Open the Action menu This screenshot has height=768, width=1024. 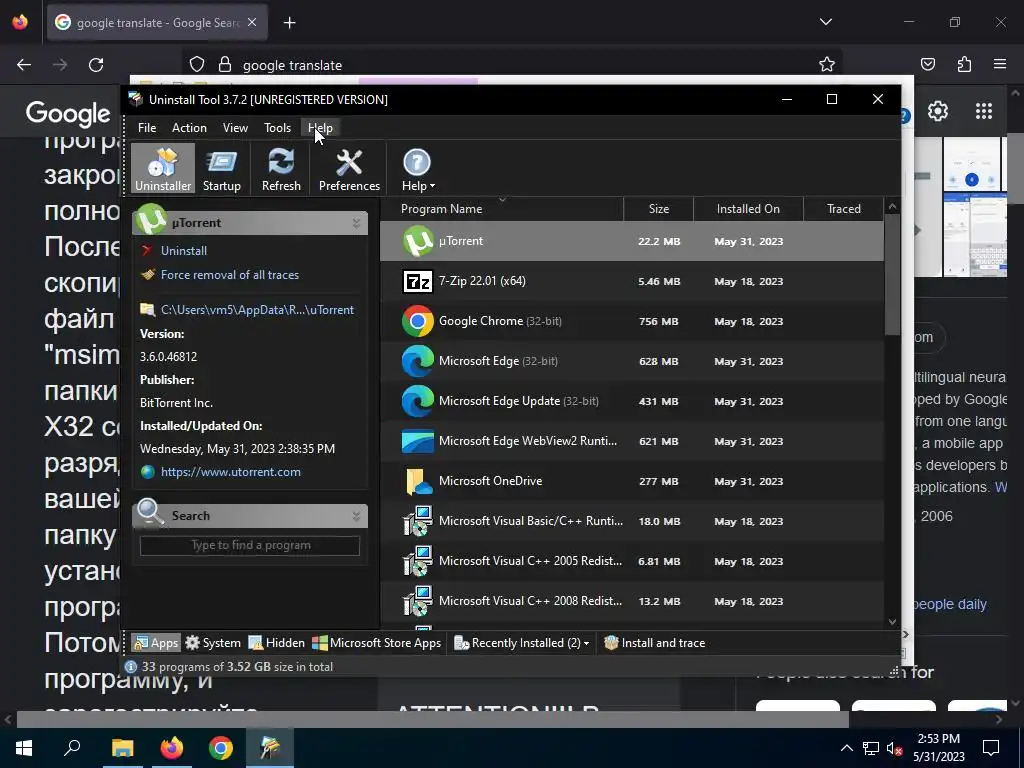[x=189, y=128]
